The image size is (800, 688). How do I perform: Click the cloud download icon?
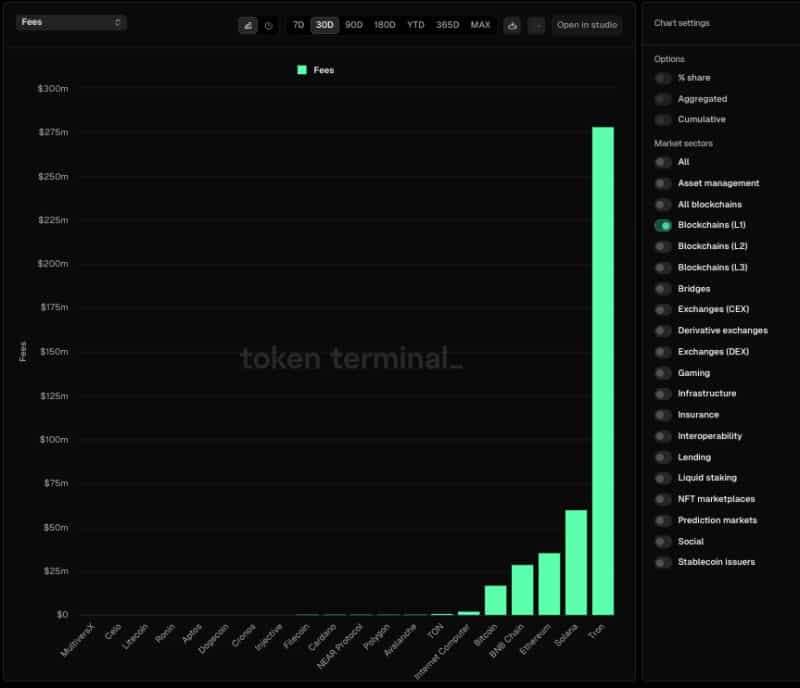coord(512,25)
